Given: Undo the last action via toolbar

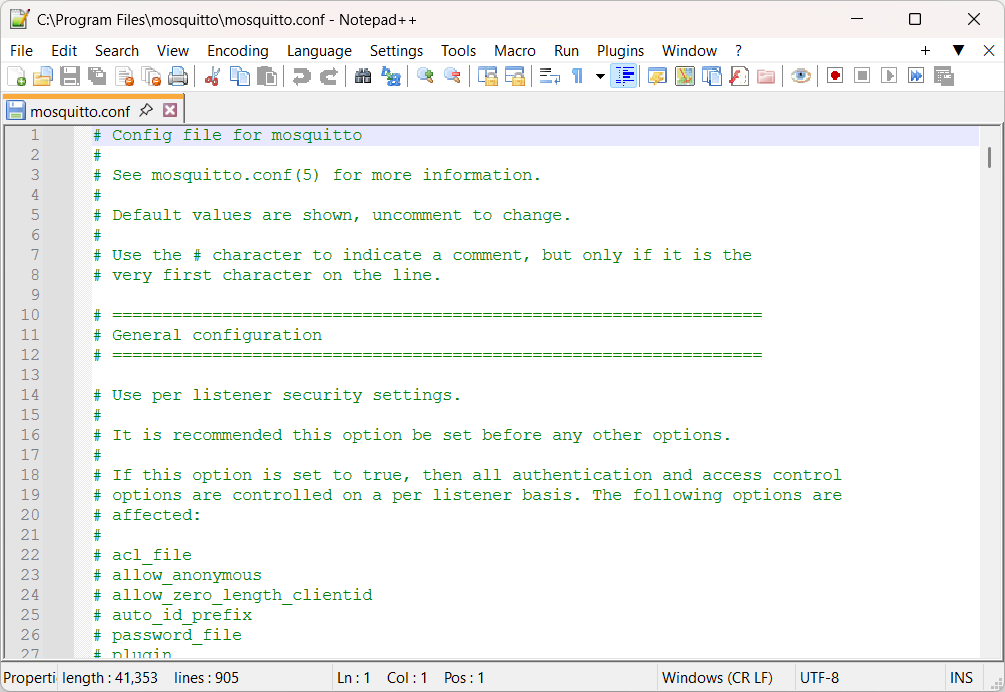Looking at the screenshot, I should pos(301,76).
